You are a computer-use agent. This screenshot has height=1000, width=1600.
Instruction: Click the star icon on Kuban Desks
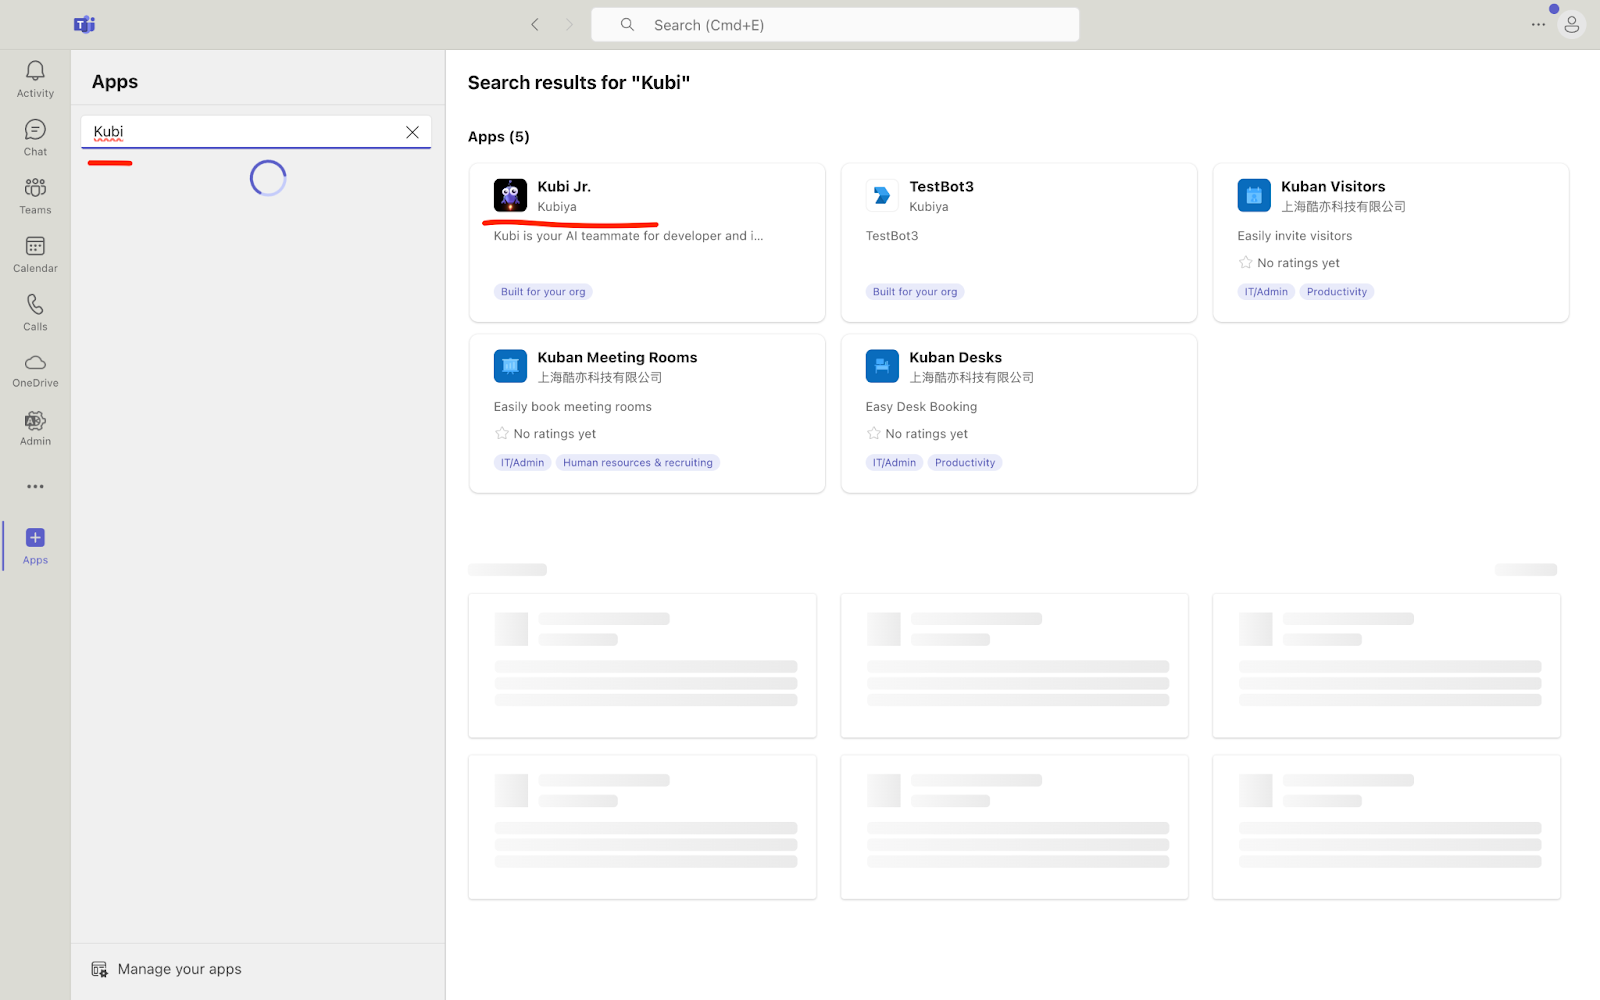874,434
